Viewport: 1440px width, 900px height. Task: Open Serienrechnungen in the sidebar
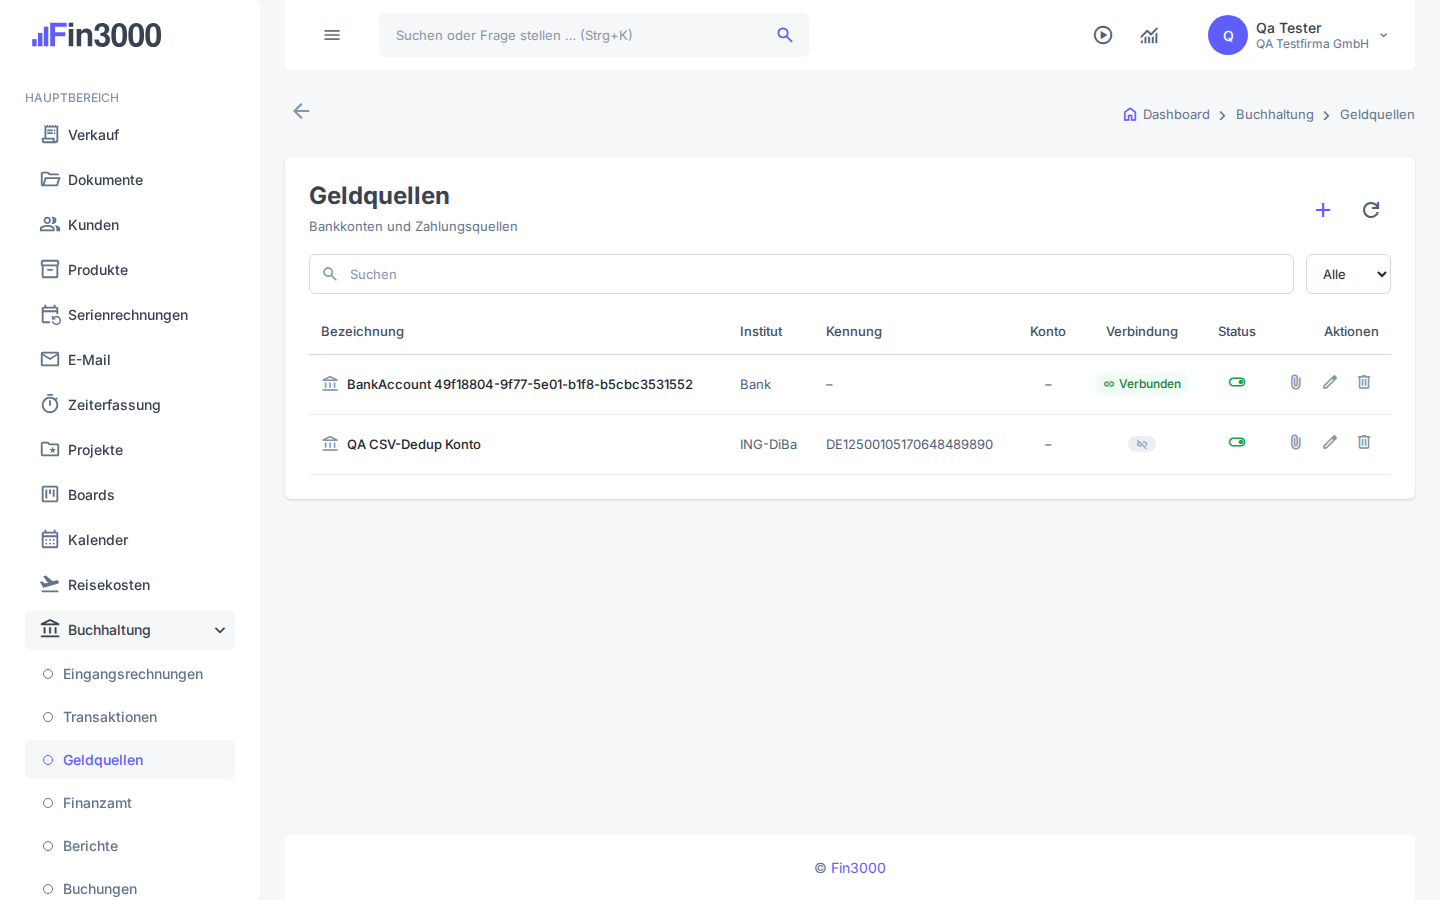130,315
